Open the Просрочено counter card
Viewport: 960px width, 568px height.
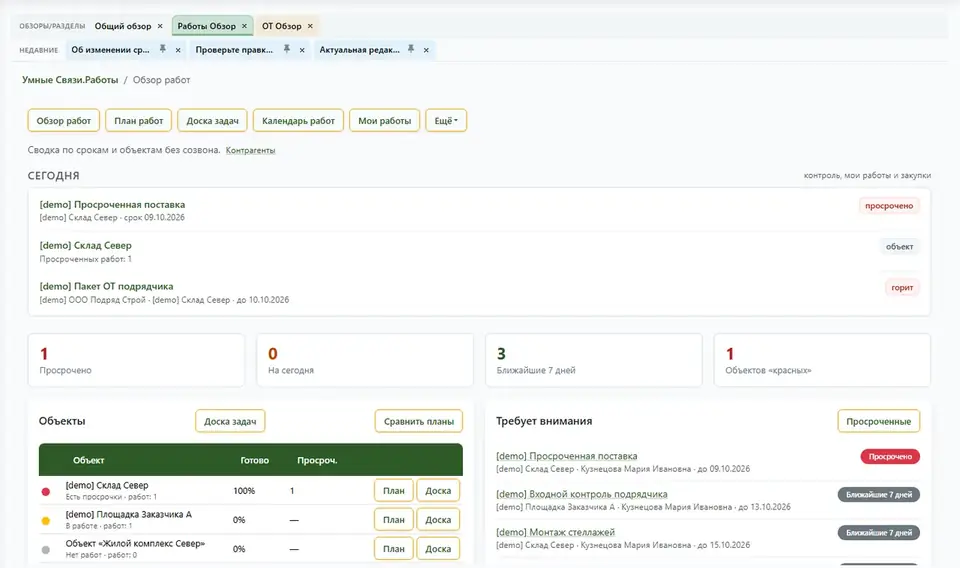[x=136, y=360]
